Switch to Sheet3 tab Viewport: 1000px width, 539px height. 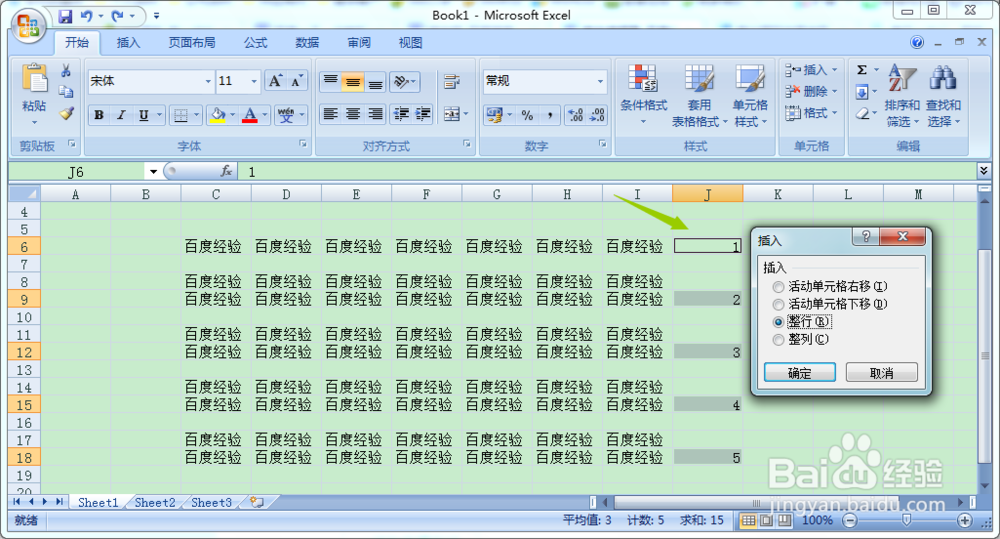point(211,503)
